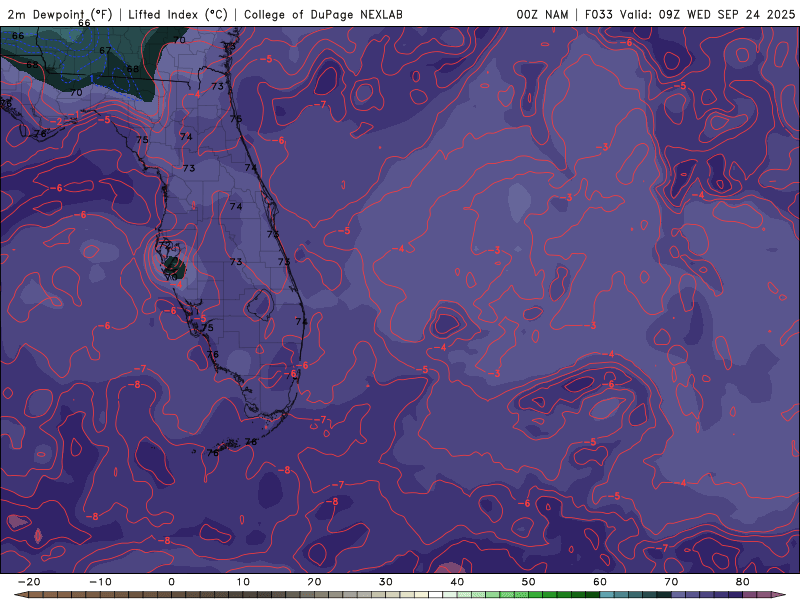Image resolution: width=800 pixels, height=600 pixels.
Task: Click the 'Valid: 09Z WED SEP 24 2025' text
Action: (x=708, y=14)
